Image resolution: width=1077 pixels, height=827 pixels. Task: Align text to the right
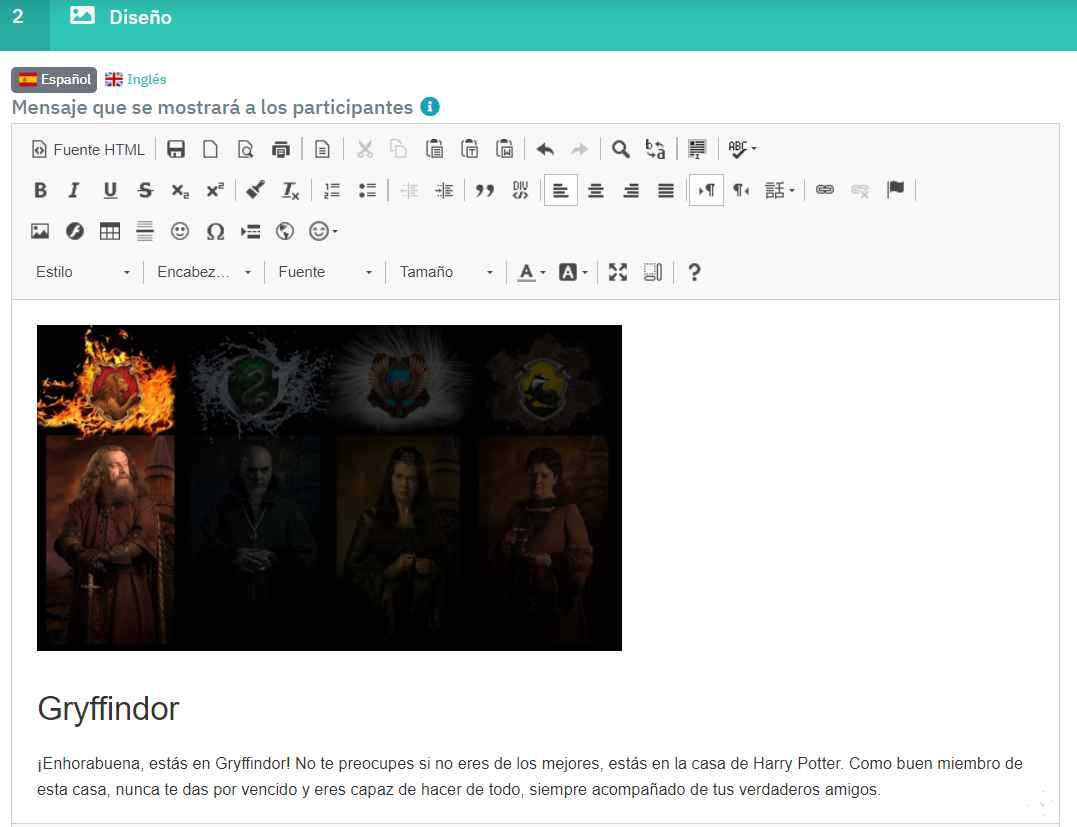pyautogui.click(x=631, y=190)
